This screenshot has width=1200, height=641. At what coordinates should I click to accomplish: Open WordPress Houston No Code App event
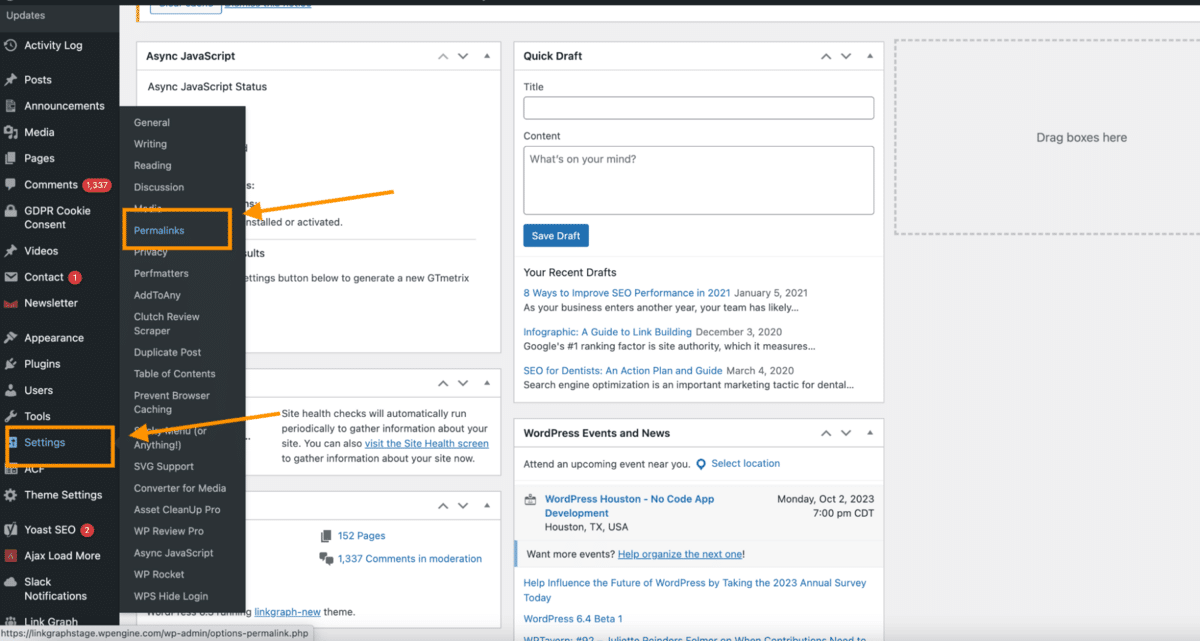630,506
